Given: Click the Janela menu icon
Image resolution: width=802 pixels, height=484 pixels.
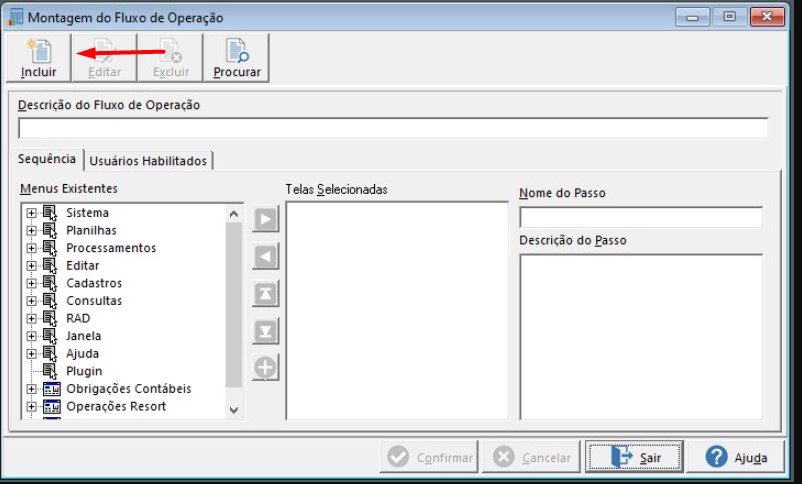Looking at the screenshot, I should [x=50, y=336].
